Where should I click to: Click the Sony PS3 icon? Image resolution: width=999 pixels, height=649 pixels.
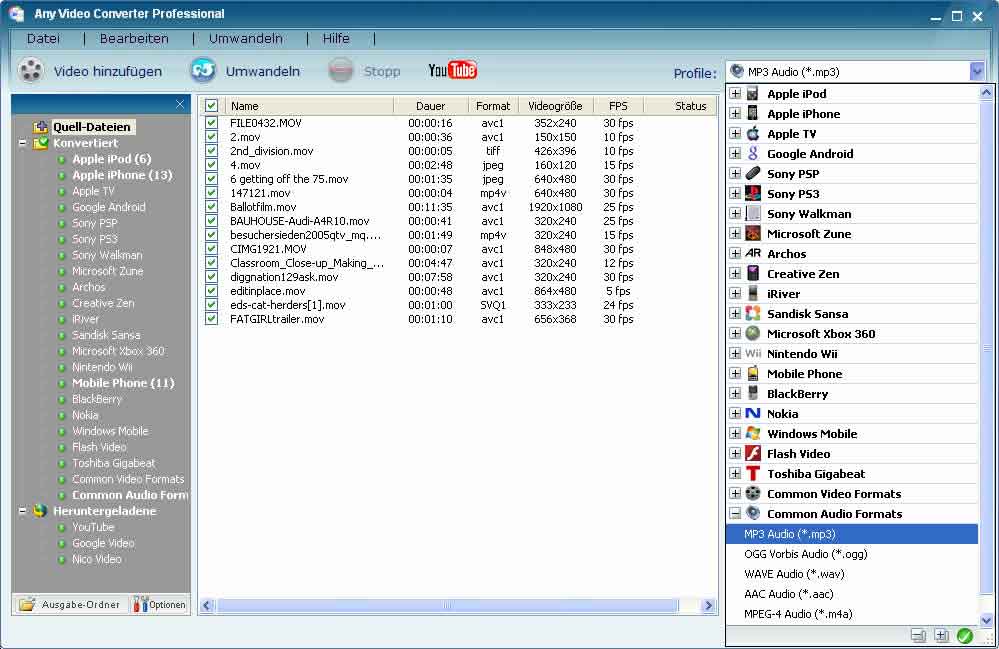point(753,194)
